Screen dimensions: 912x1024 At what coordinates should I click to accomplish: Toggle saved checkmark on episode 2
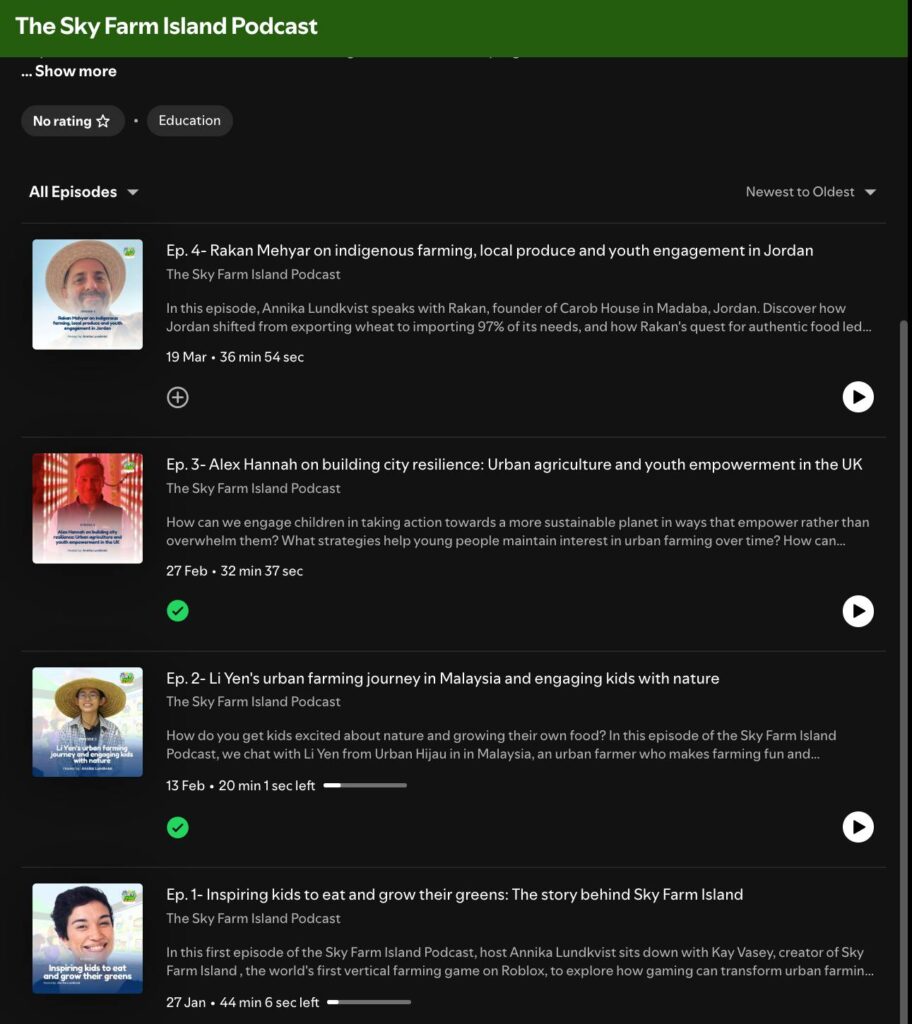177,827
